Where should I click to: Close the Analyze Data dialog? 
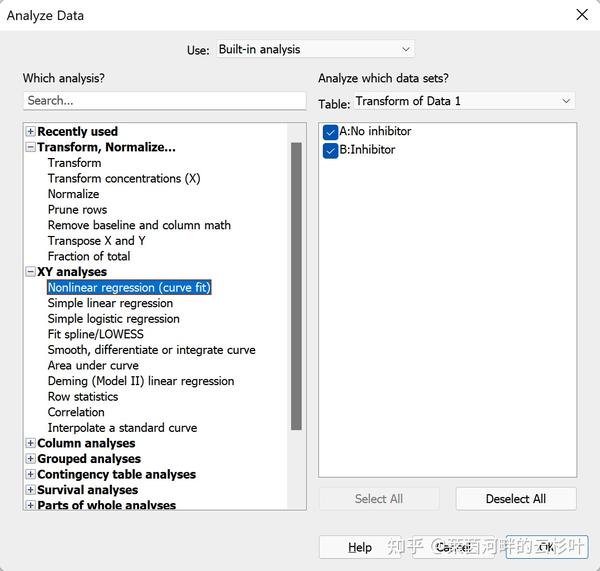click(582, 15)
